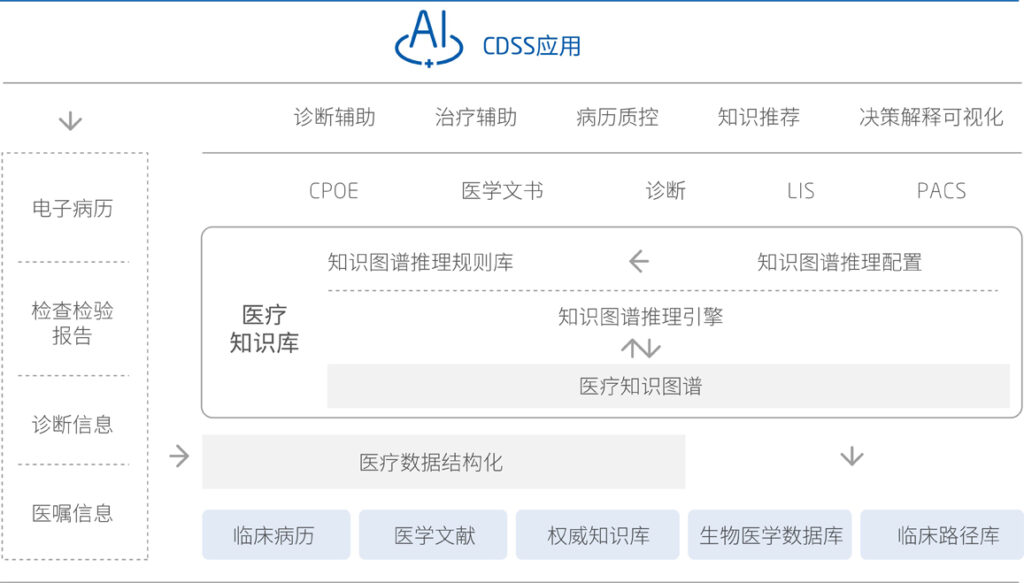The height and width of the screenshot is (583, 1024).
Task: Click the 临床路径库 button
Action: click(942, 535)
